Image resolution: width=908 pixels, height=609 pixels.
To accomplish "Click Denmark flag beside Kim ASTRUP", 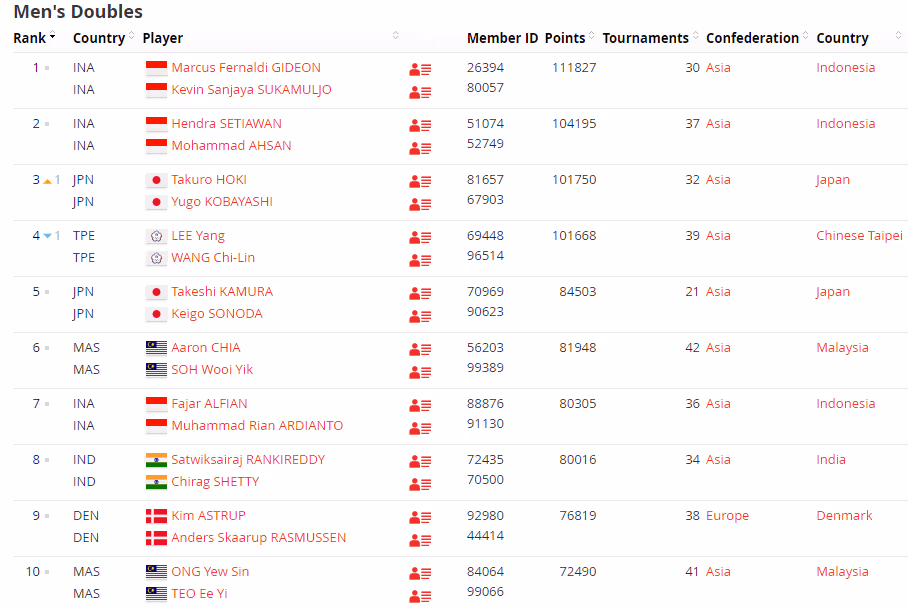I will pyautogui.click(x=156, y=516).
